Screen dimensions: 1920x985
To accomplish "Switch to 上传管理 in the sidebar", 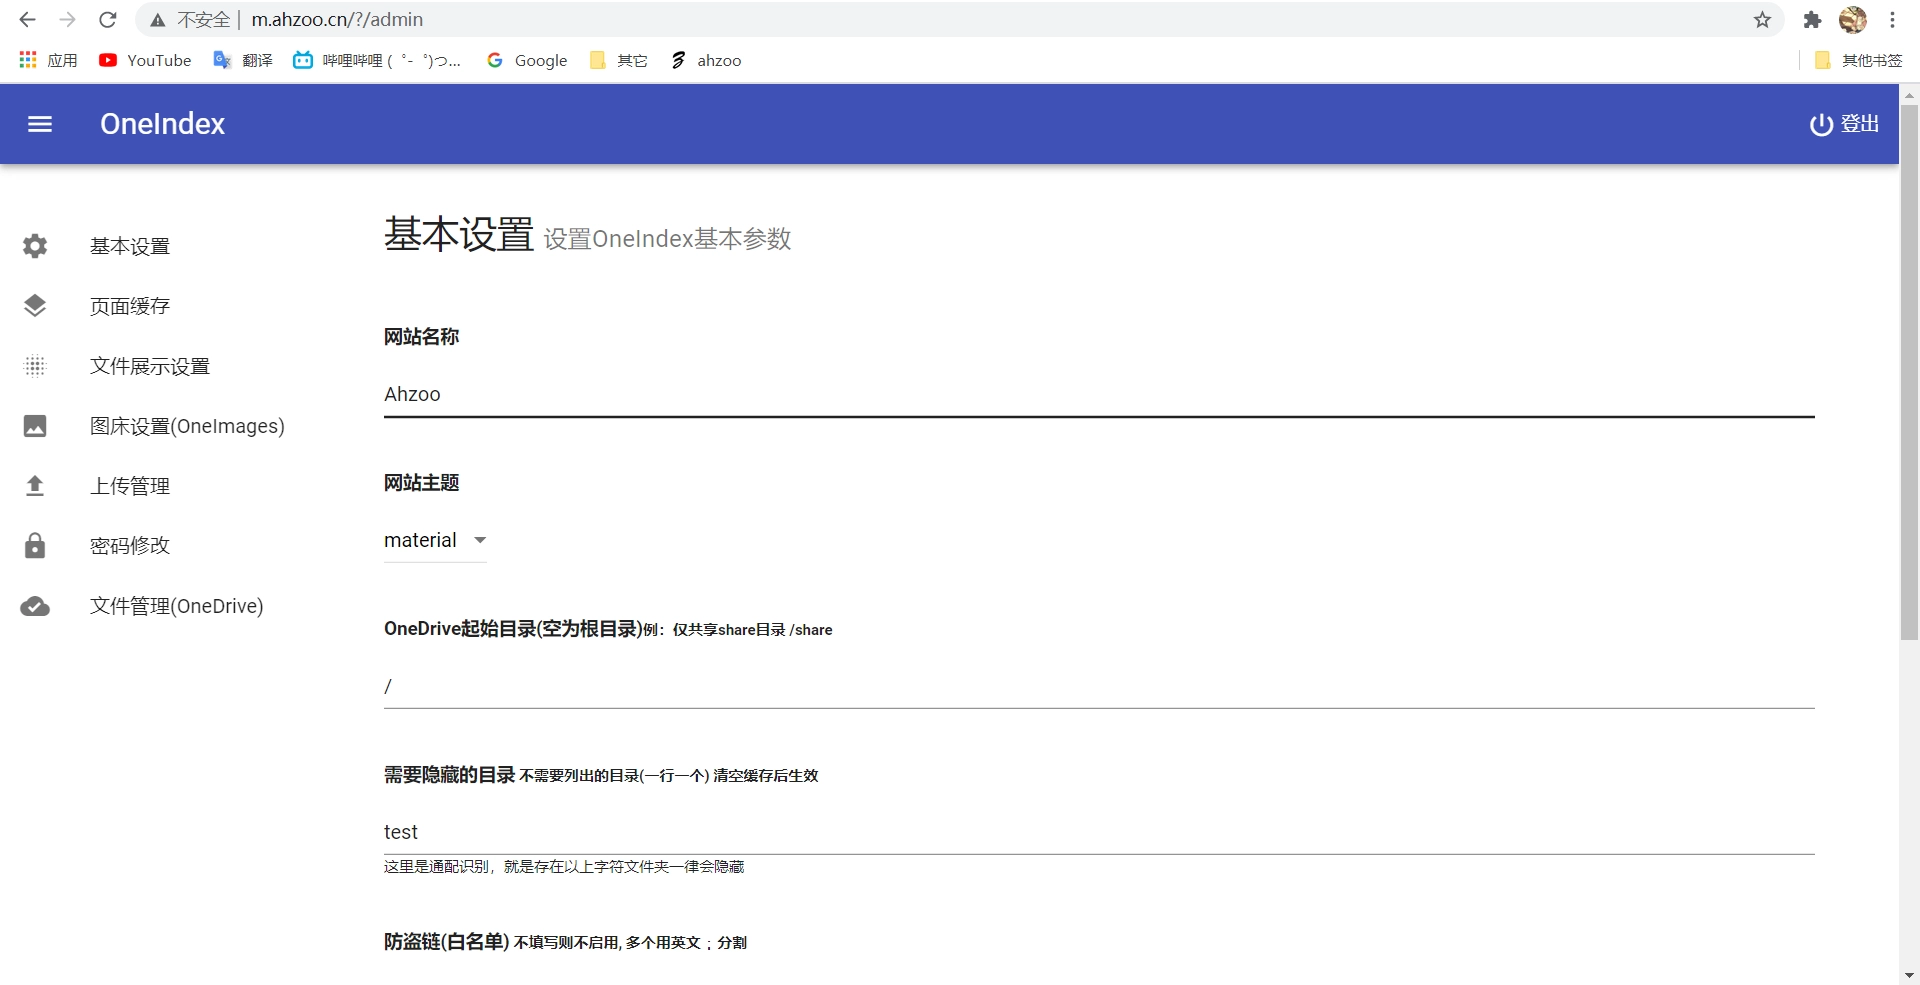I will pos(130,486).
